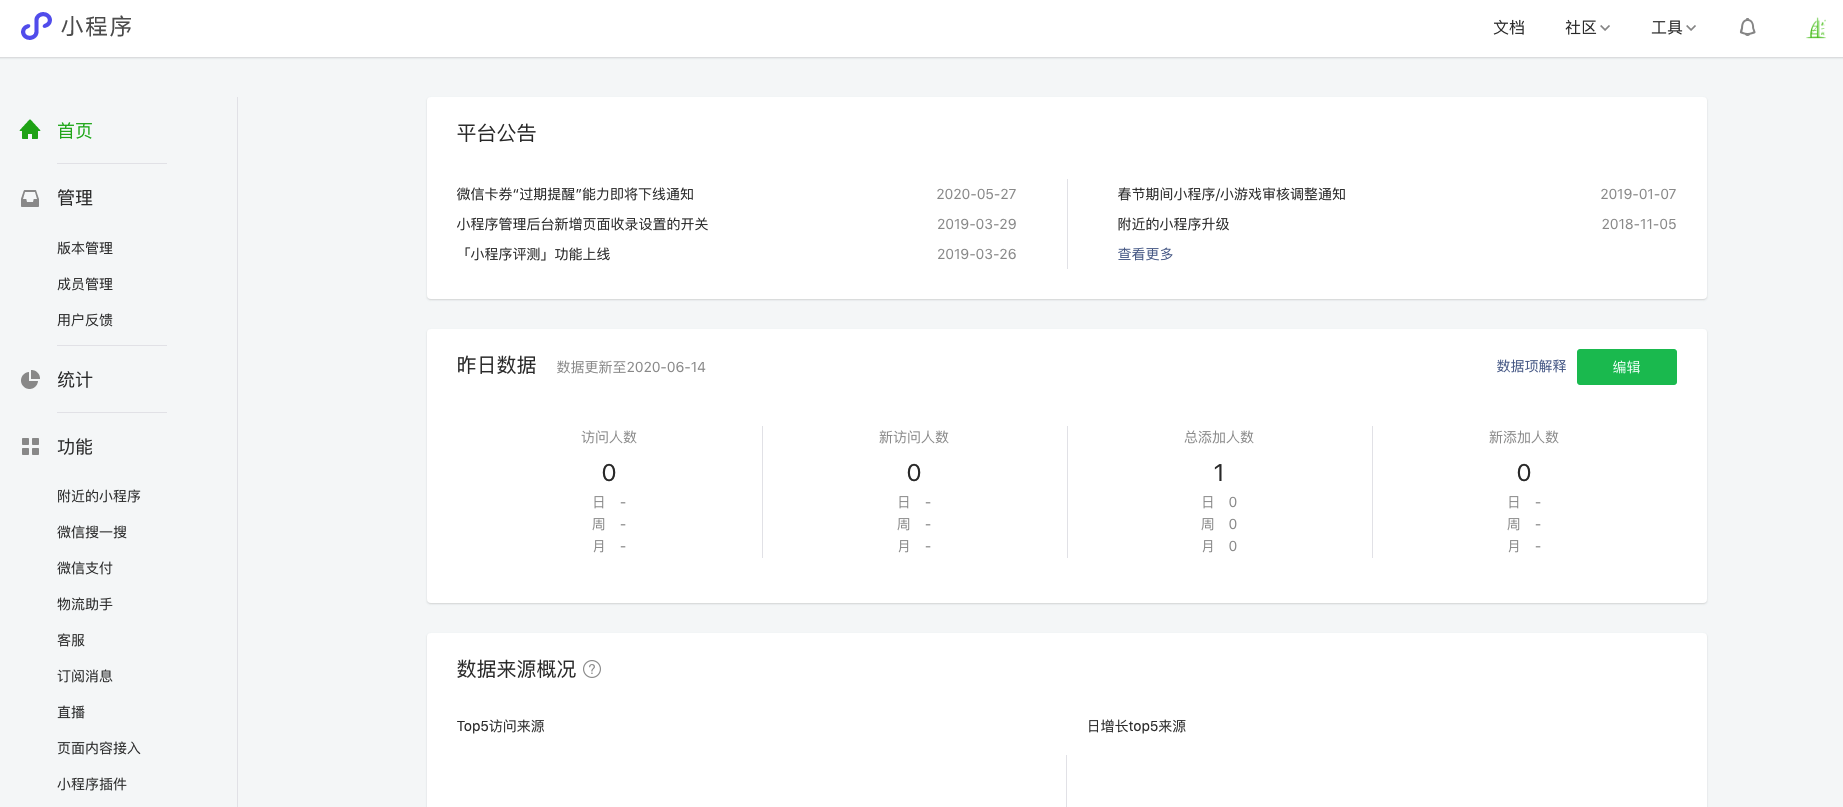Open 成员管理 in the sidebar
Screen dimensions: 1843x807
(x=85, y=284)
